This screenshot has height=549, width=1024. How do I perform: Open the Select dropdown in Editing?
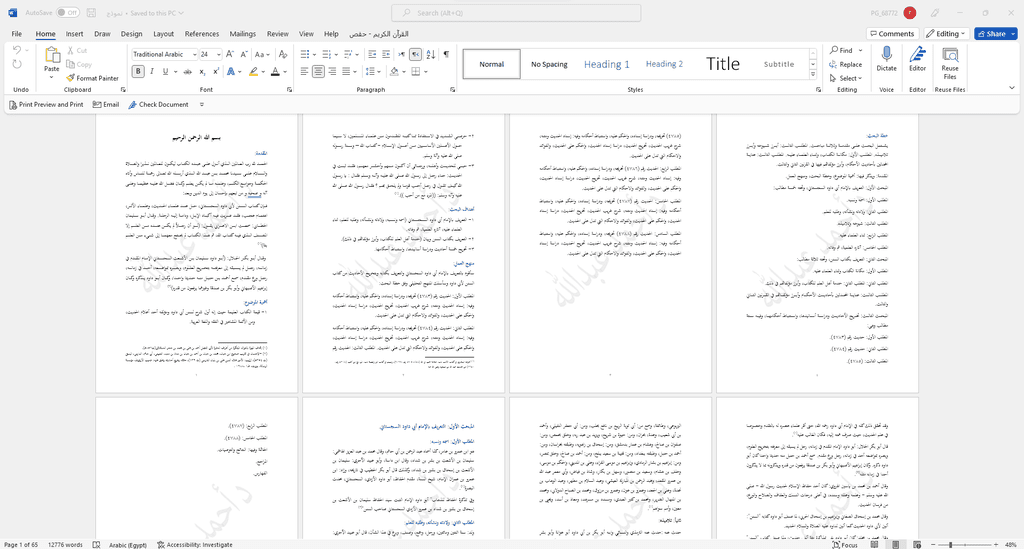(x=846, y=78)
